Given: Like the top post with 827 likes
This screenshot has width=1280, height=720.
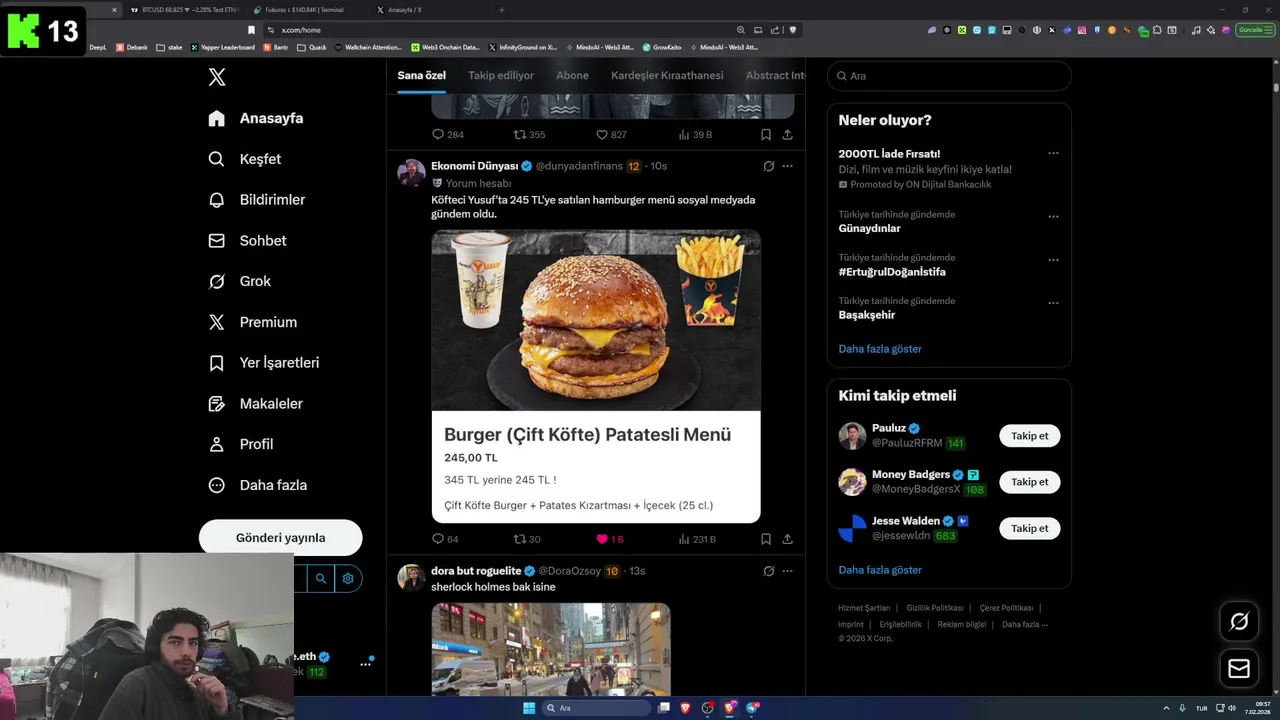Looking at the screenshot, I should point(611,134).
